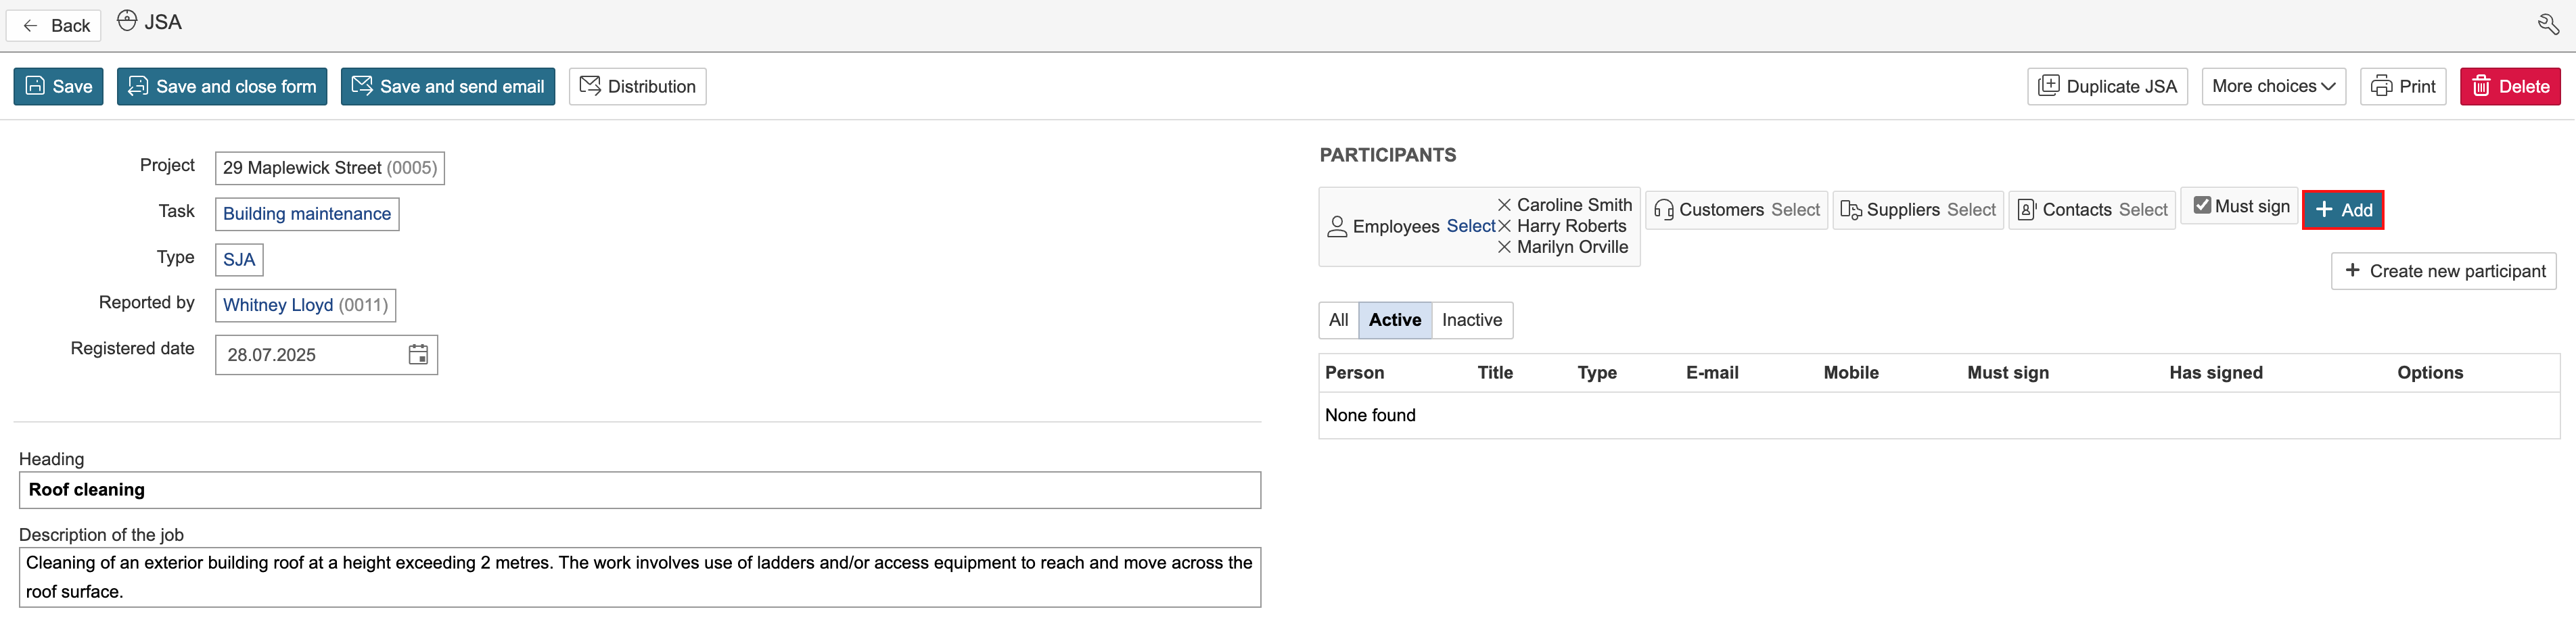
Task: Remove Marilyn Orville from employee list
Action: [x=1504, y=247]
